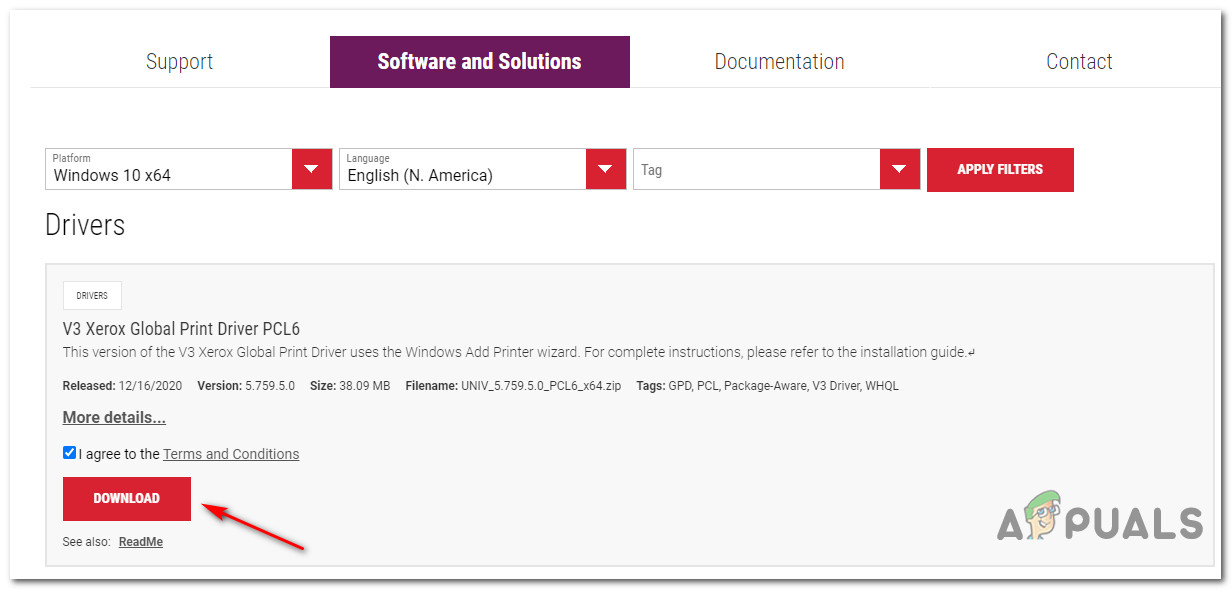Open the Contact tab

(1079, 62)
